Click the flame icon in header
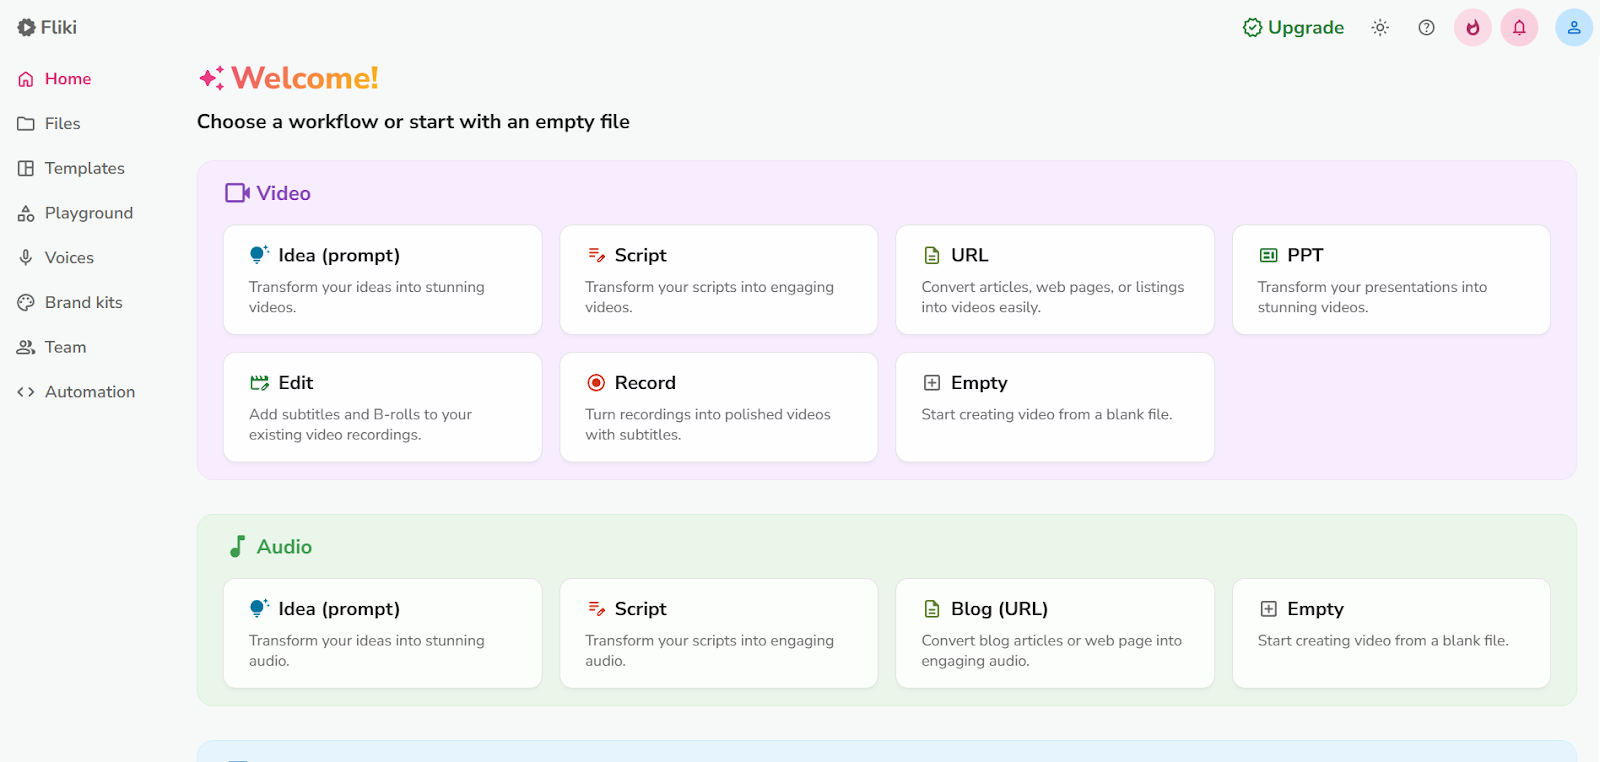 (x=1473, y=28)
